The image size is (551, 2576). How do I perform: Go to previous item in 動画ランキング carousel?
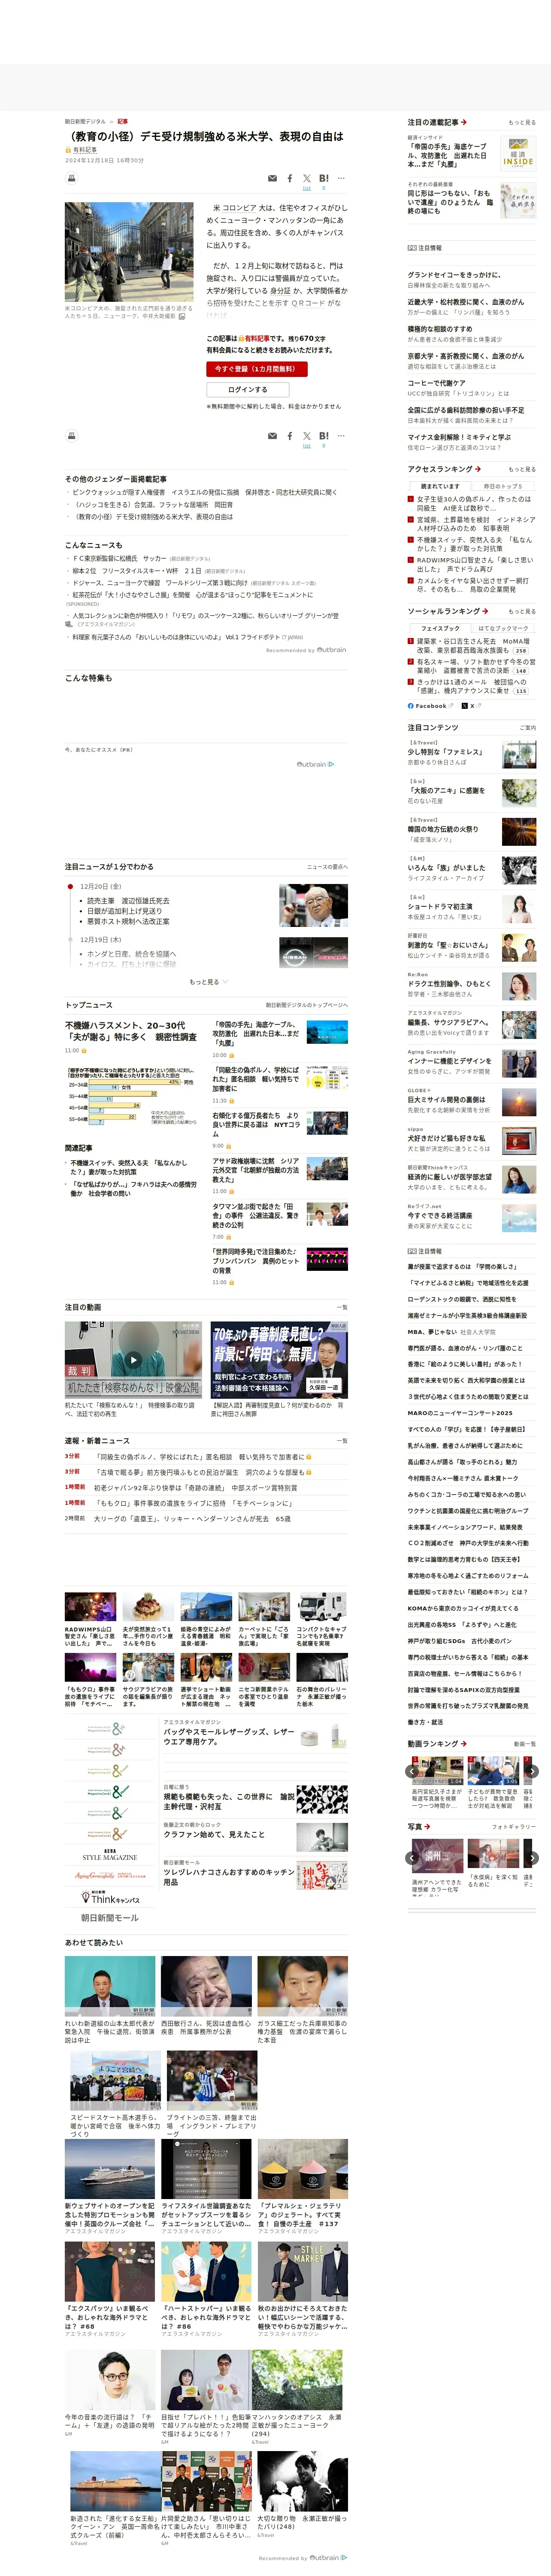click(413, 1771)
